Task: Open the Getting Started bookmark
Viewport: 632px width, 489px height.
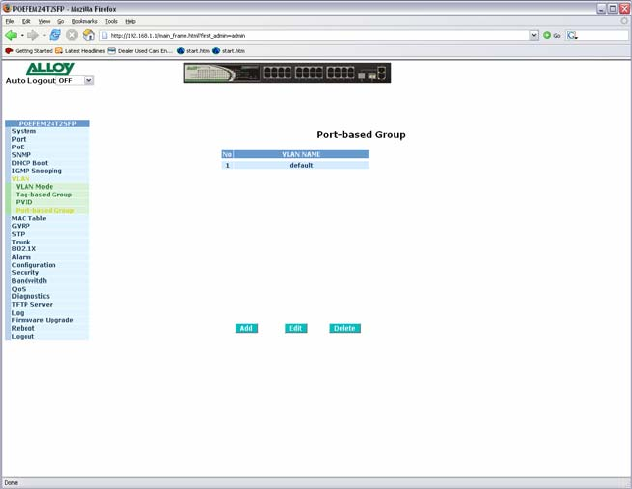Action: click(x=29, y=51)
